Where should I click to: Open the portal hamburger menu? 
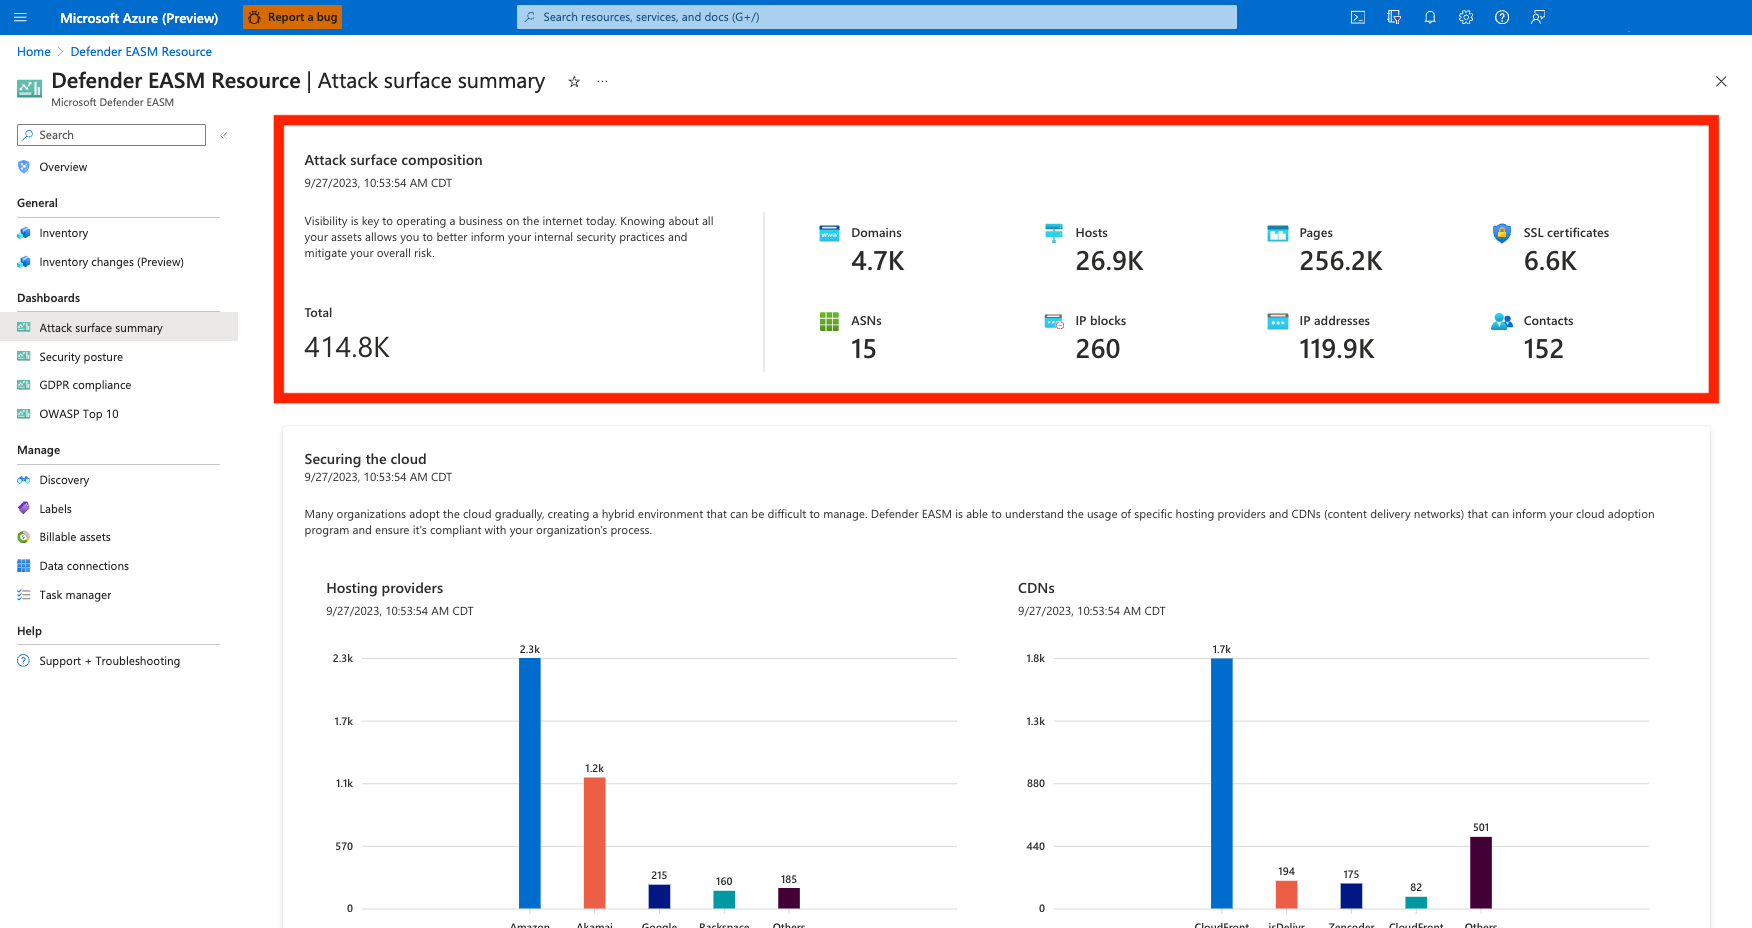(19, 17)
